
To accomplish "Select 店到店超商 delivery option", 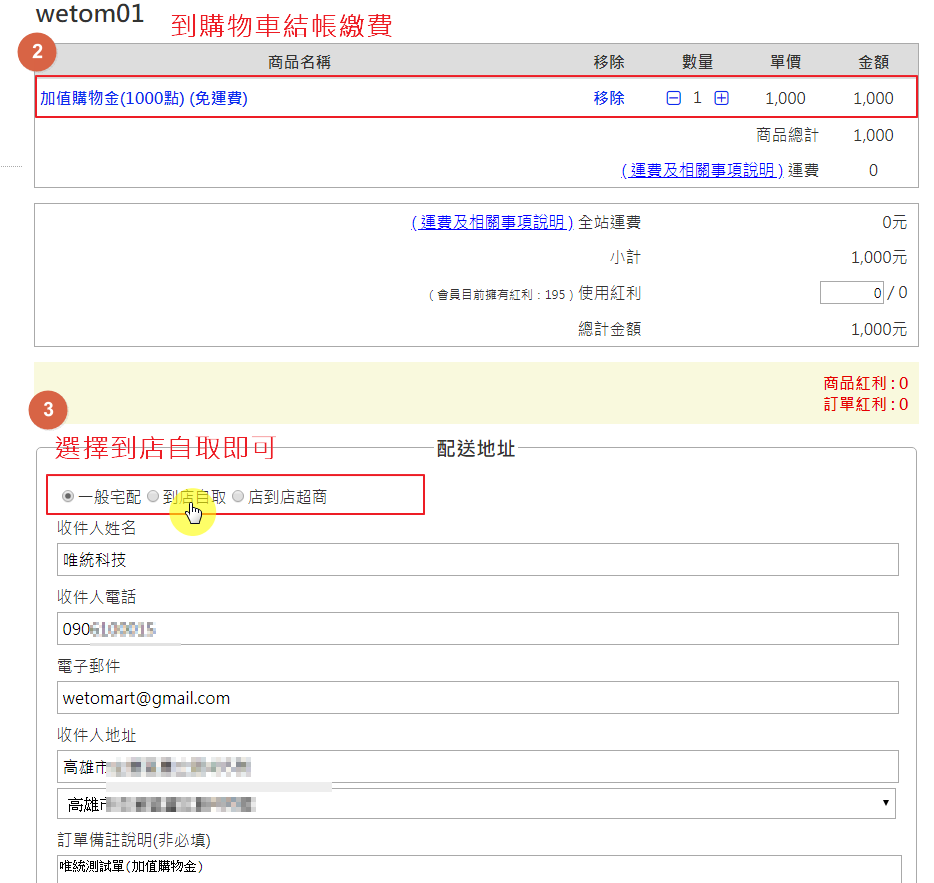I will 238,496.
